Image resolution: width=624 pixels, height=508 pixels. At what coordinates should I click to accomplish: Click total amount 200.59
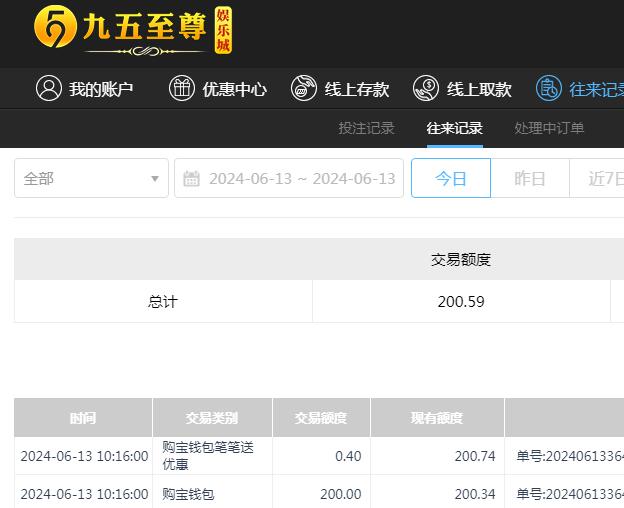pyautogui.click(x=461, y=302)
